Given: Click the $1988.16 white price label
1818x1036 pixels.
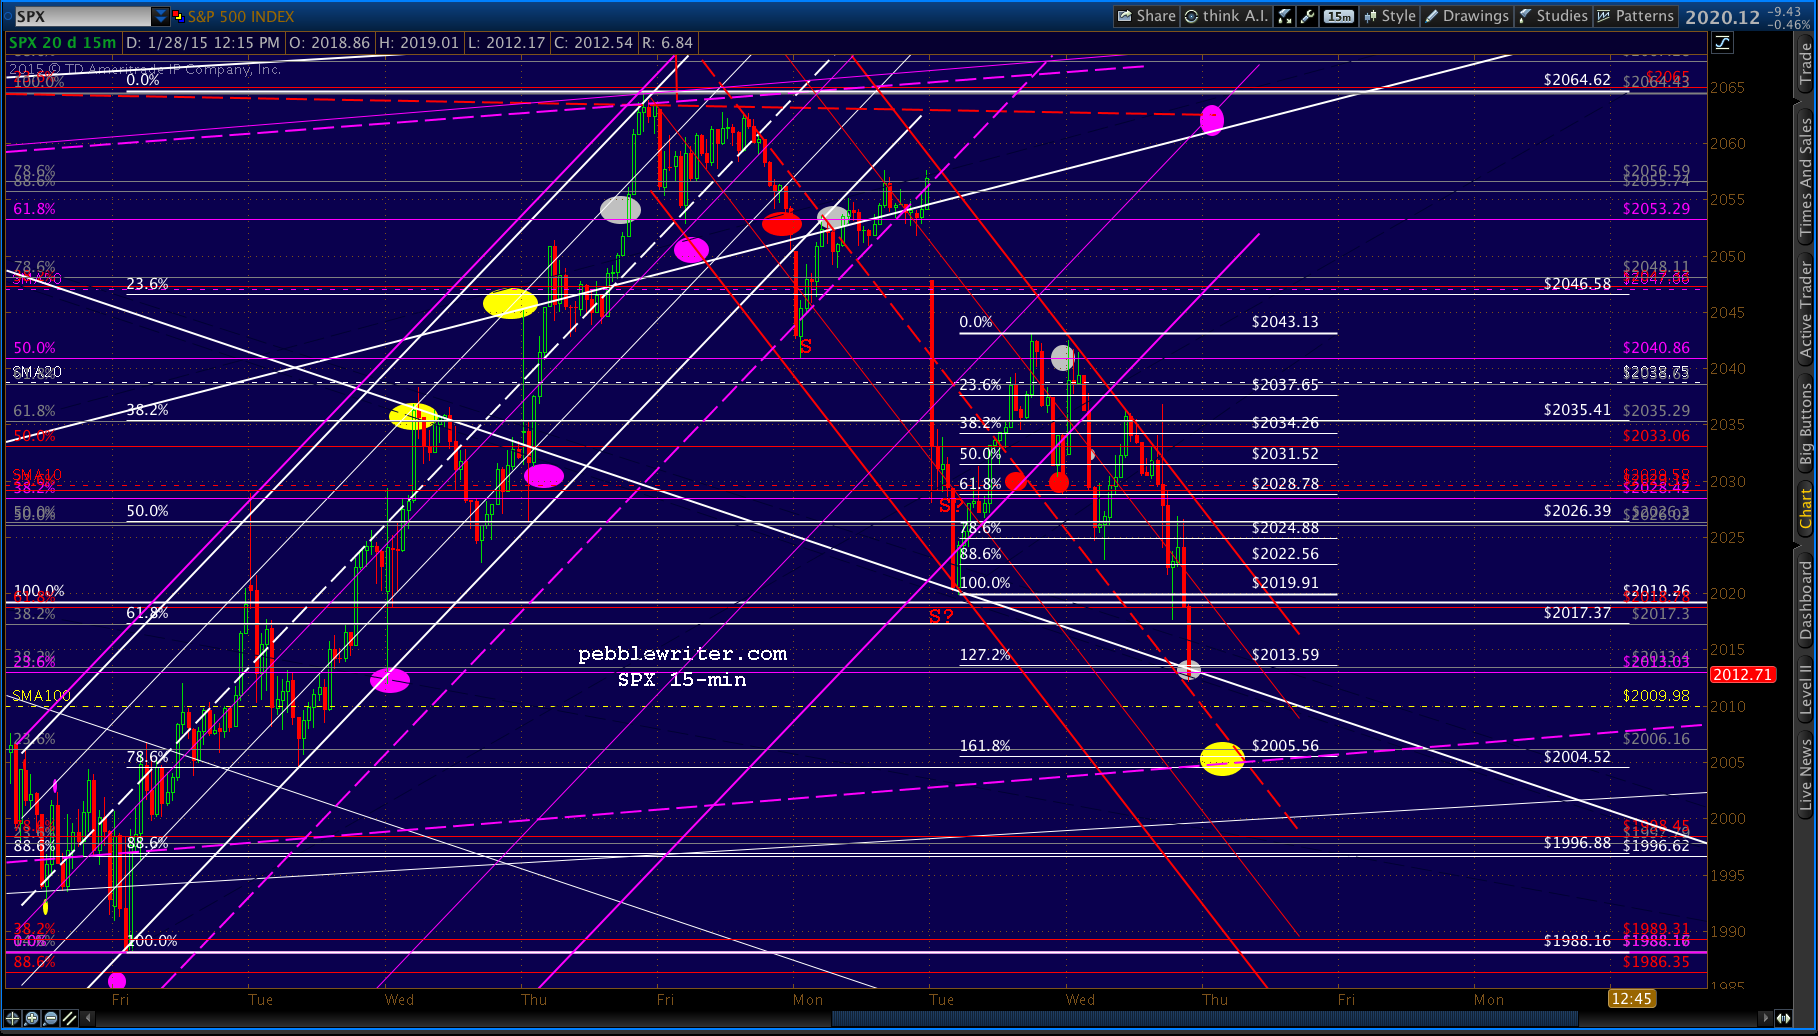Looking at the screenshot, I should pos(1577,941).
